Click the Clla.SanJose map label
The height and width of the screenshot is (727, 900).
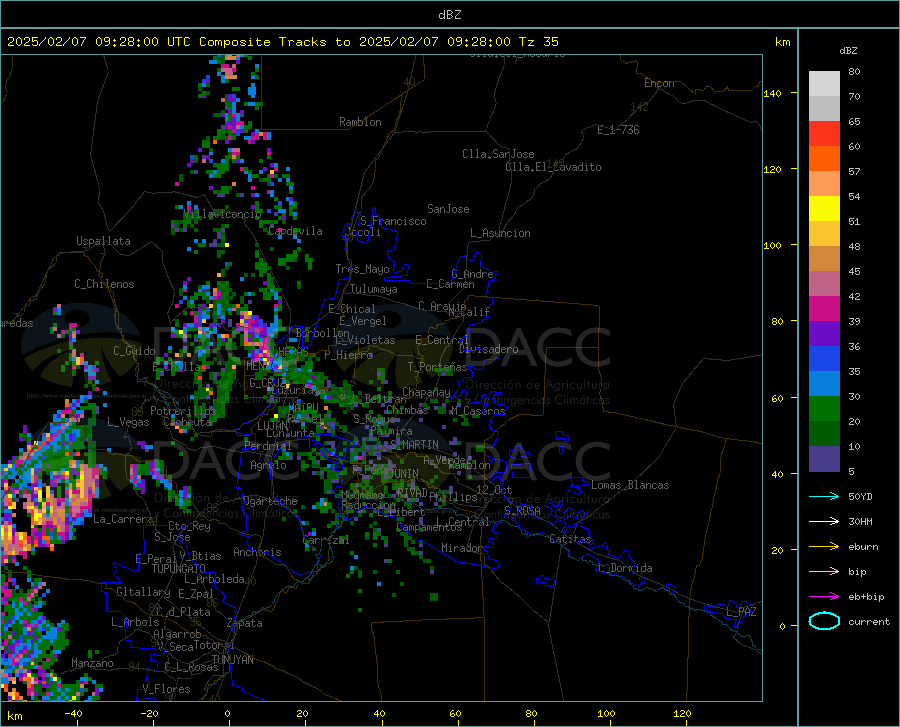point(498,154)
